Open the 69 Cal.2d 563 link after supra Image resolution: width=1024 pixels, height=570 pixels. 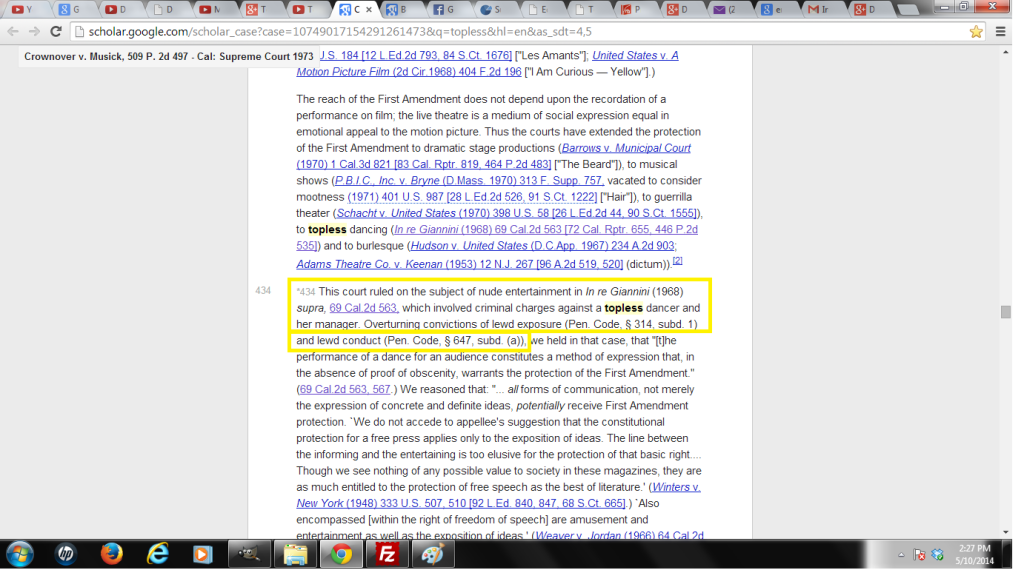coord(364,308)
